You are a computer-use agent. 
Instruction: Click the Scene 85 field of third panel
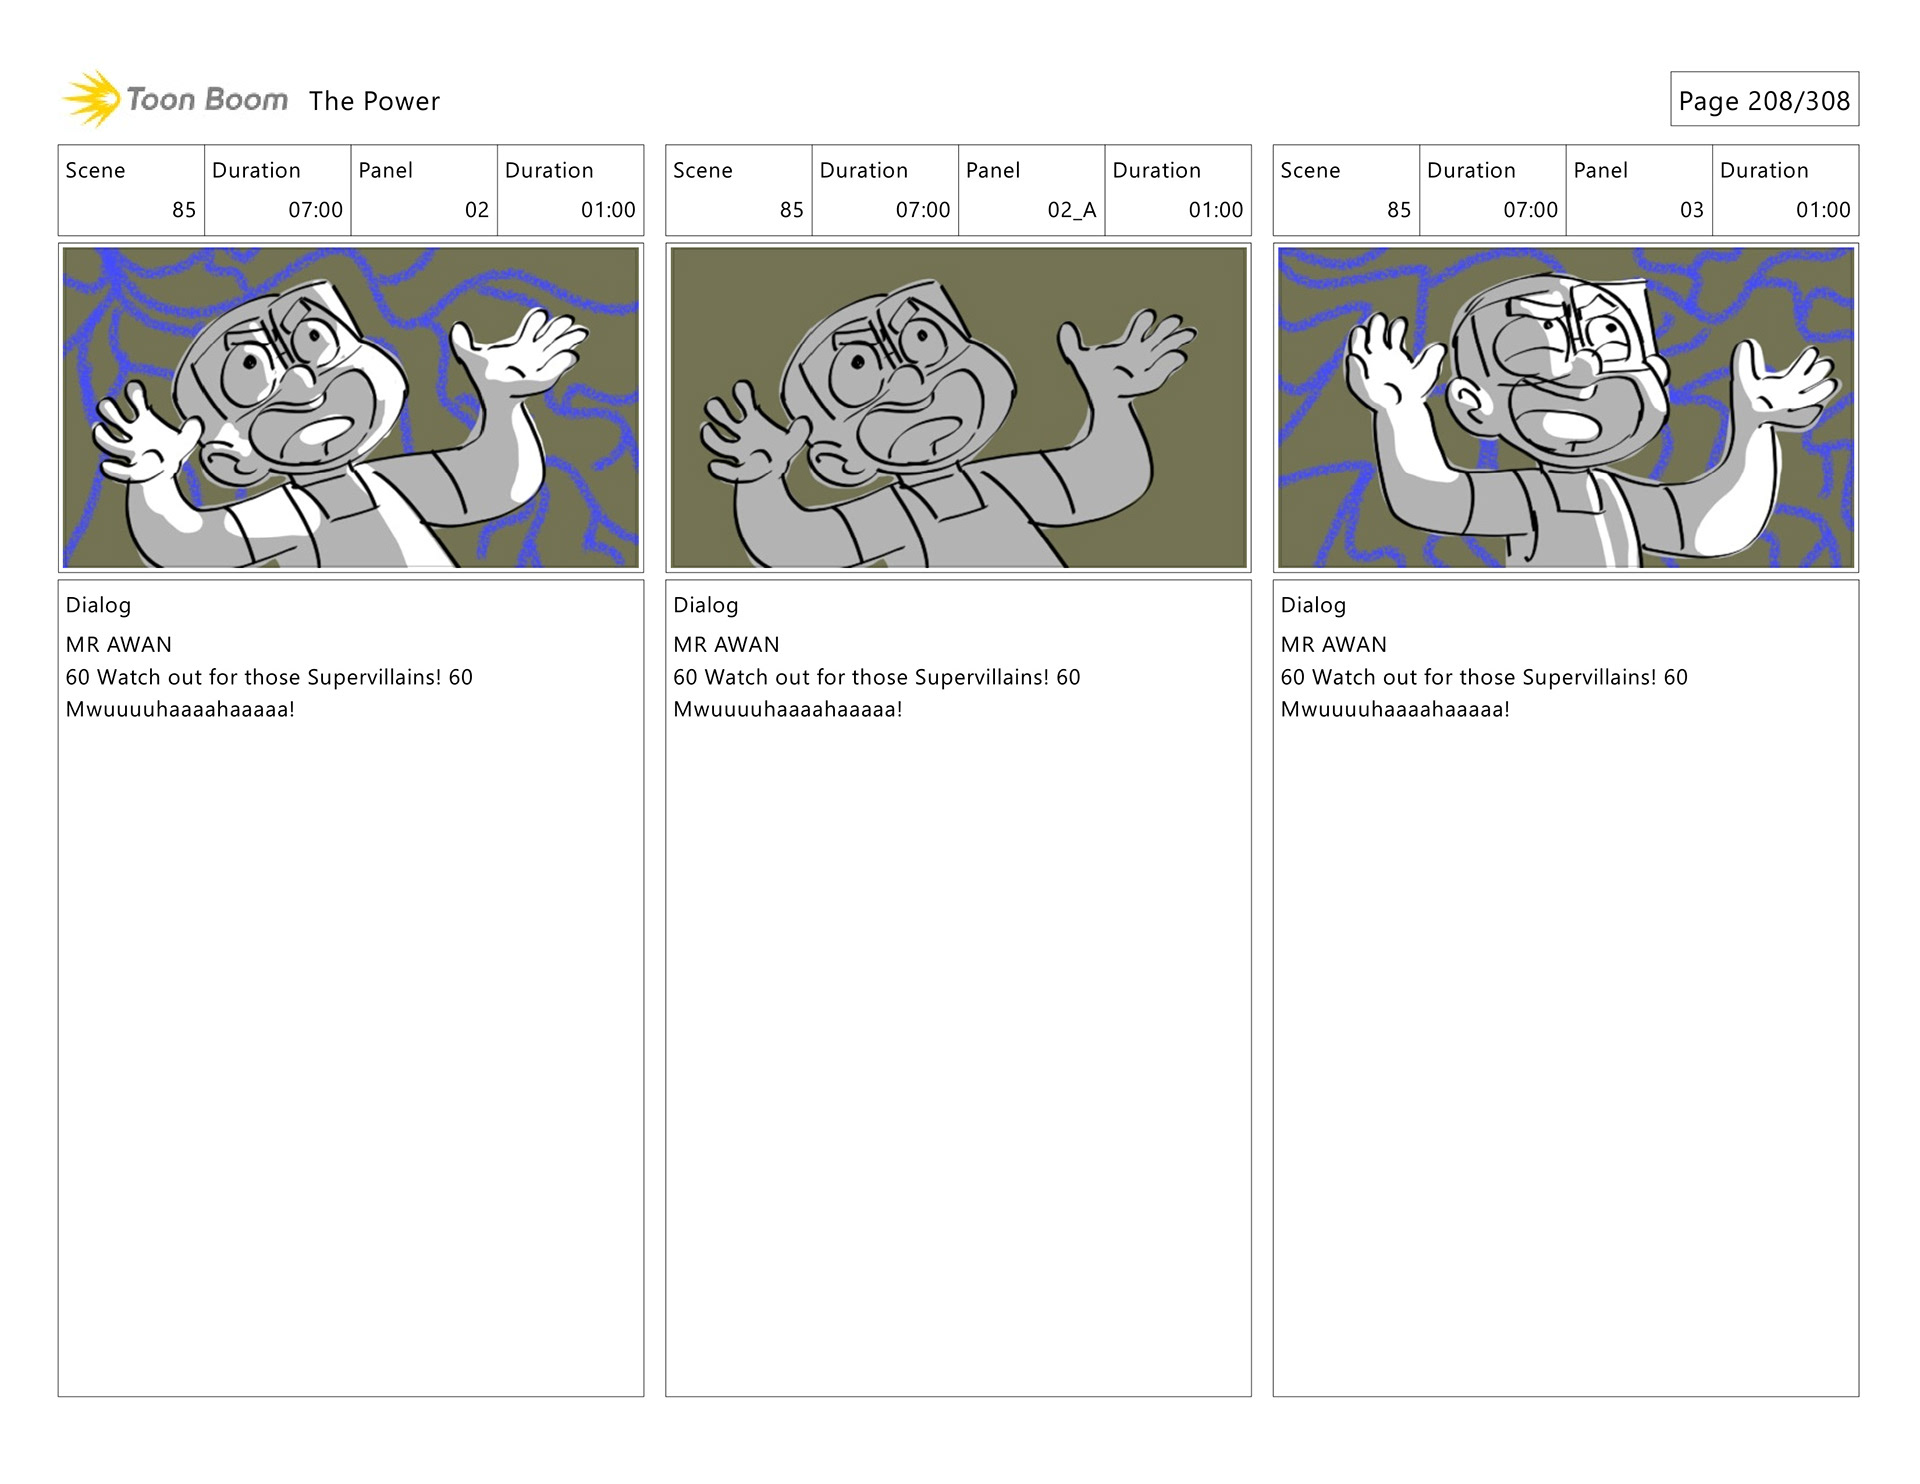(x=1346, y=191)
